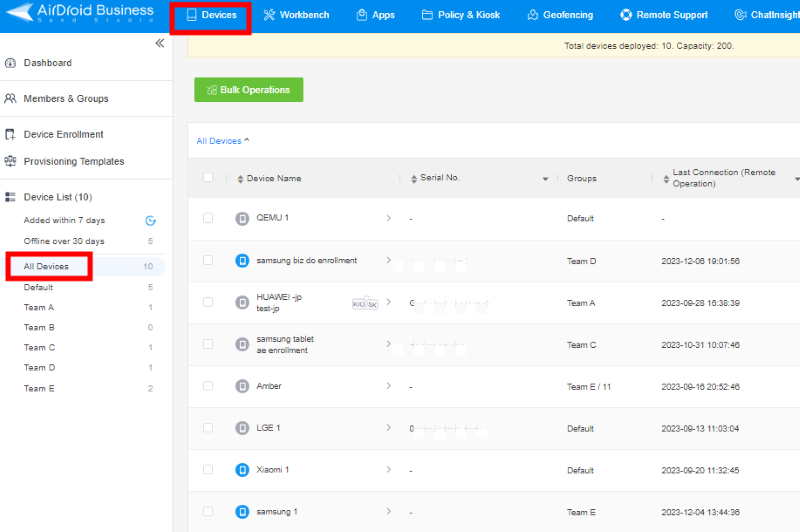The image size is (800, 532).
Task: Click the Apps bag icon in the top bar
Action: pos(362,15)
